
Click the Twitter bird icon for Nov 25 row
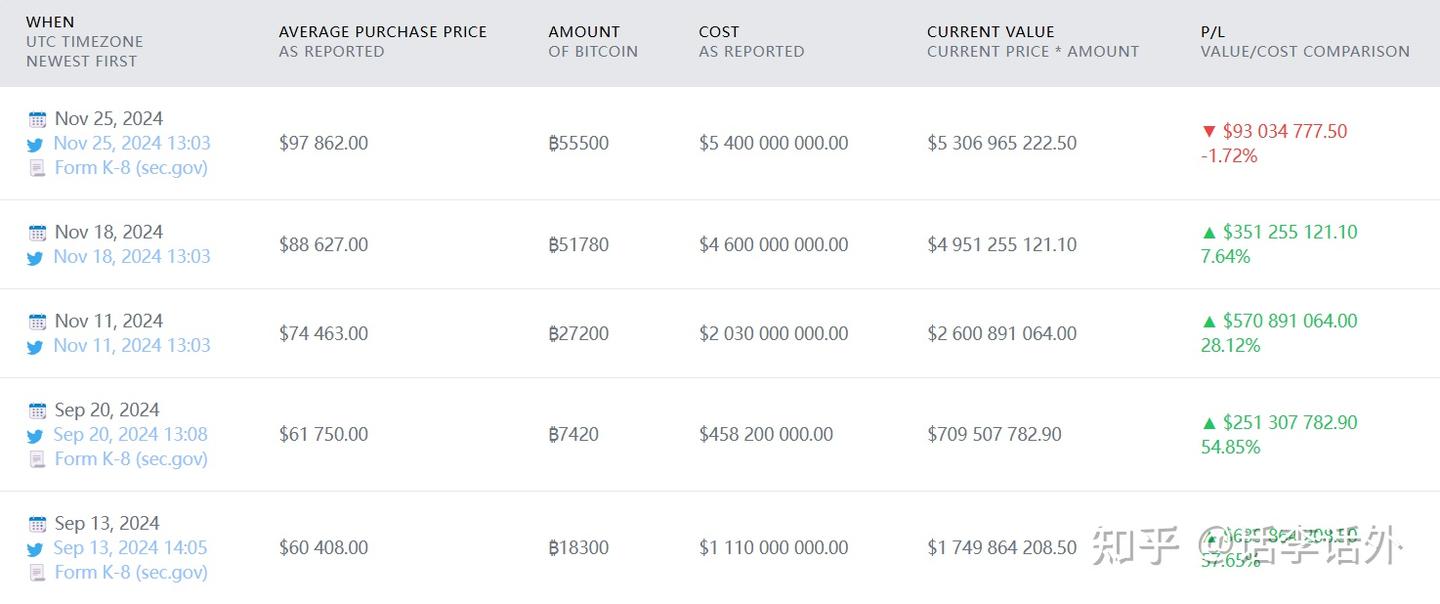[35, 145]
